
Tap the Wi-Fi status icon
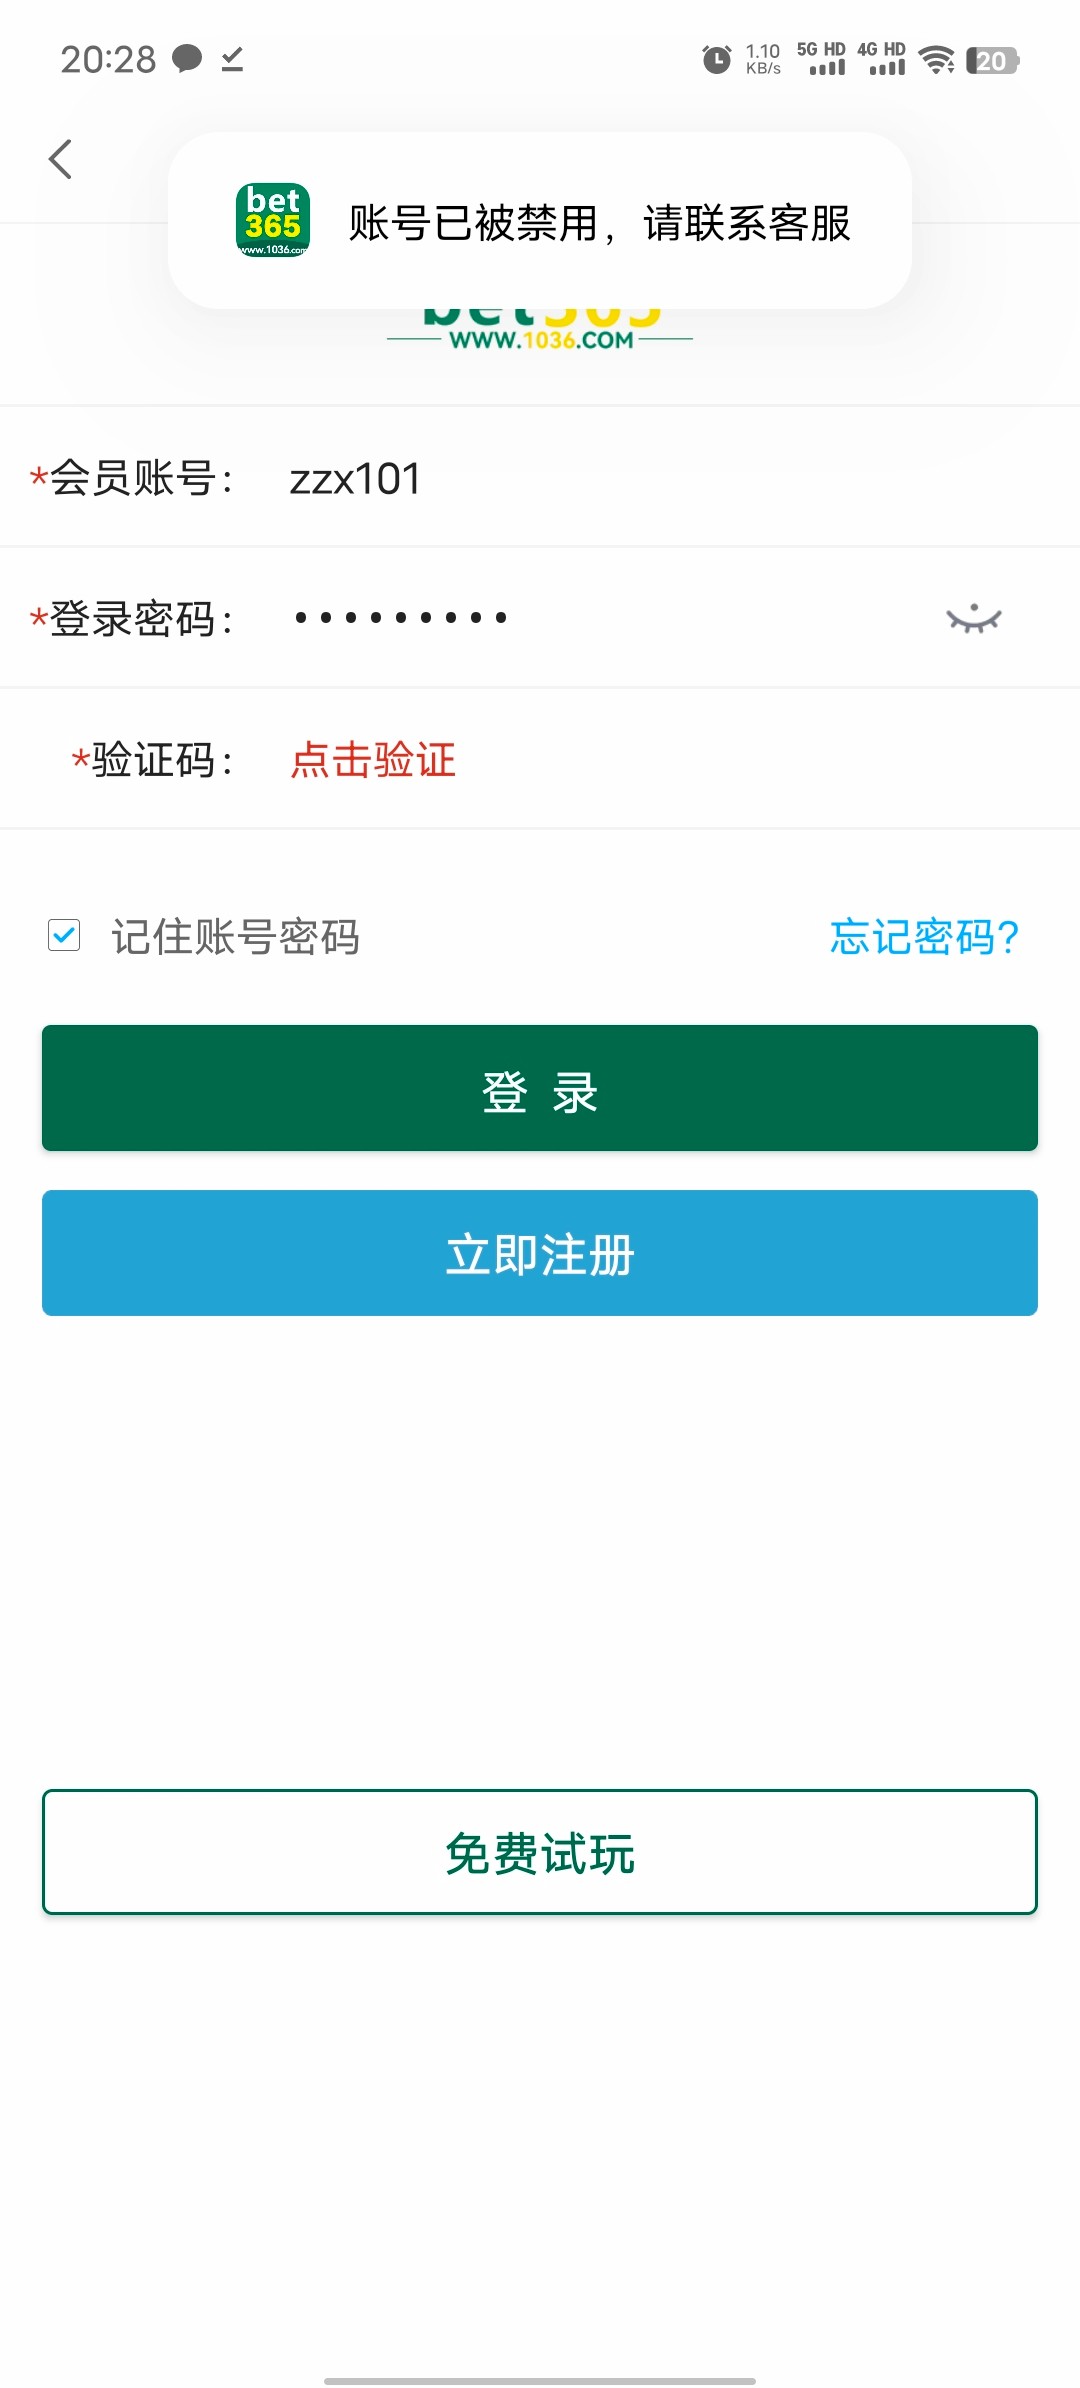coord(937,60)
